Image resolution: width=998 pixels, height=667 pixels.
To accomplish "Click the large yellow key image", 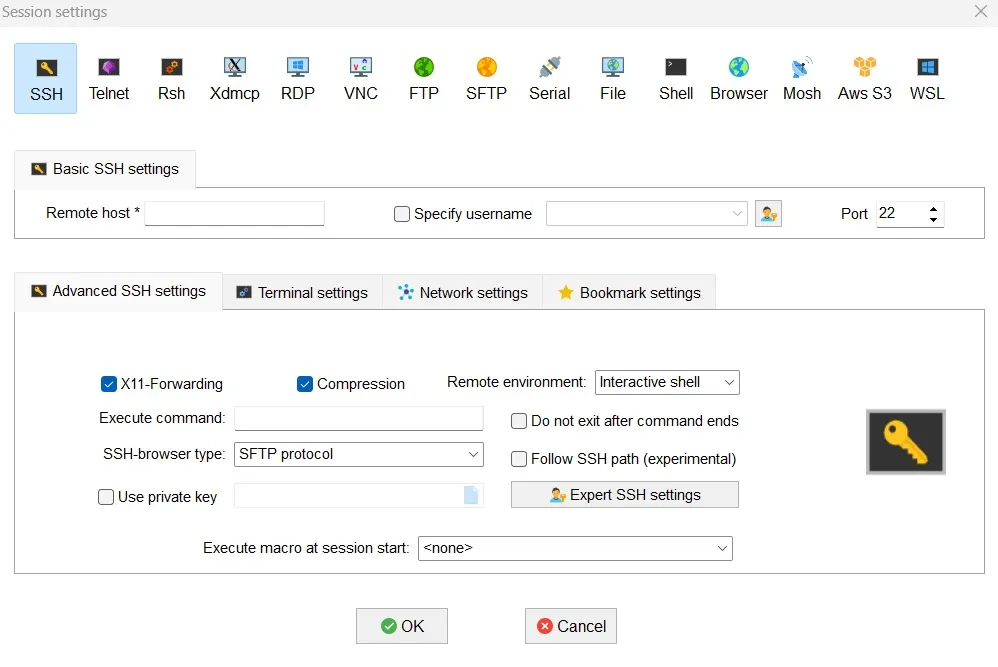I will click(x=906, y=442).
